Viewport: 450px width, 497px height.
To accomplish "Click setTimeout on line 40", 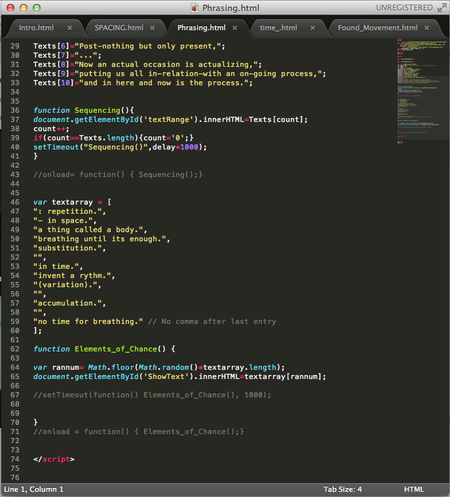I will pos(56,147).
